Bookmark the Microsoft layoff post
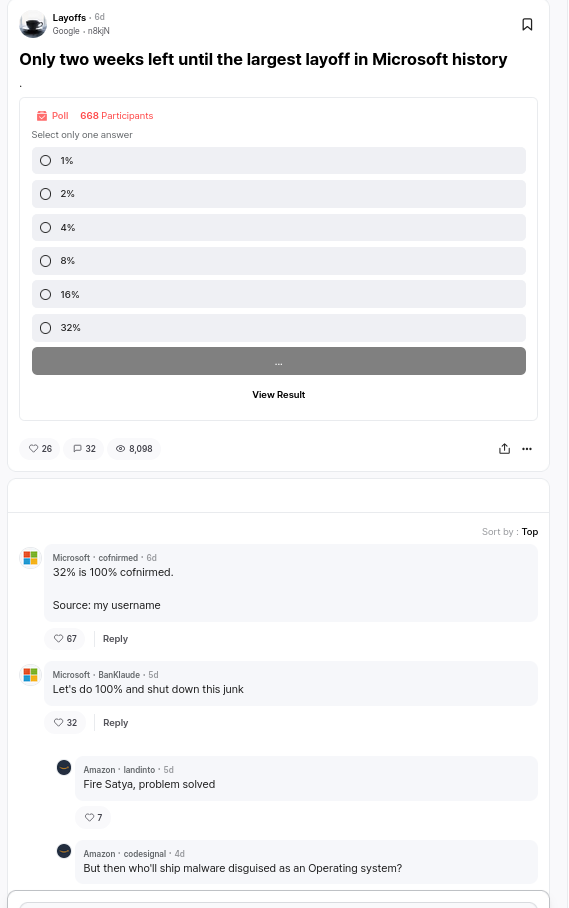 tap(527, 24)
